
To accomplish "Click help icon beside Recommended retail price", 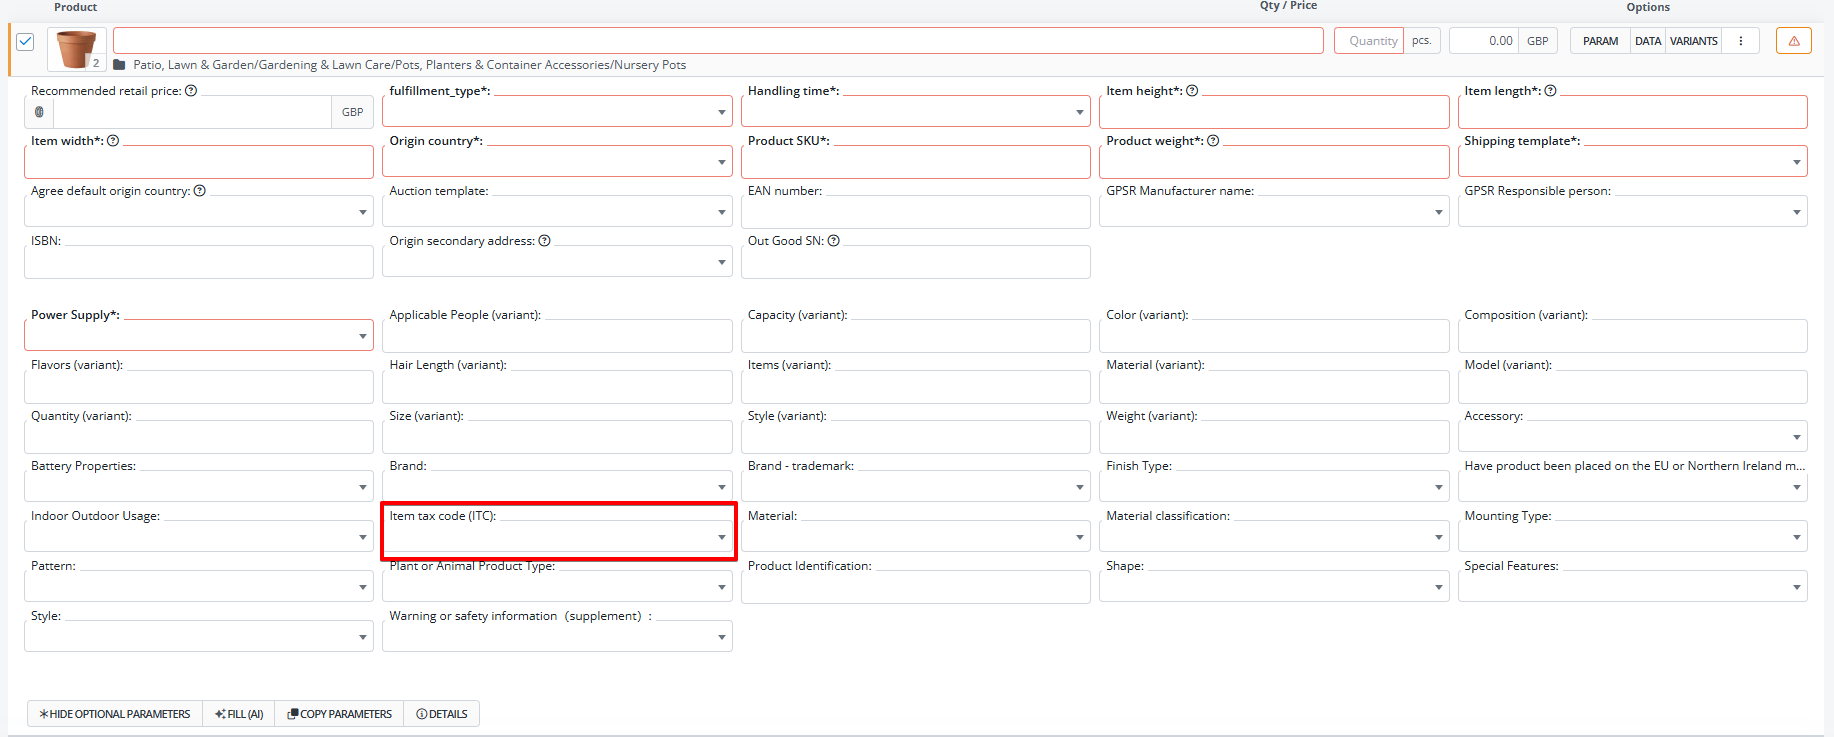I will 191,91.
